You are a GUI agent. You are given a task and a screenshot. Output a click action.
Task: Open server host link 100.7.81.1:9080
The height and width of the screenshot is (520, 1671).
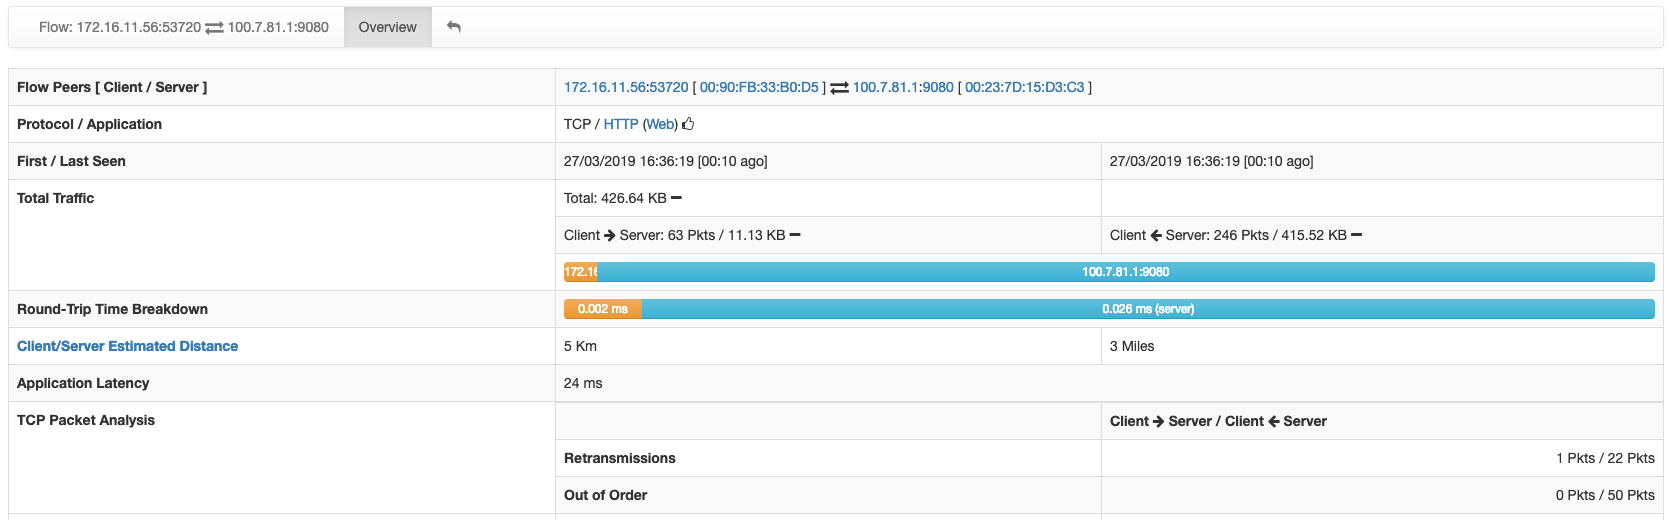coord(903,87)
